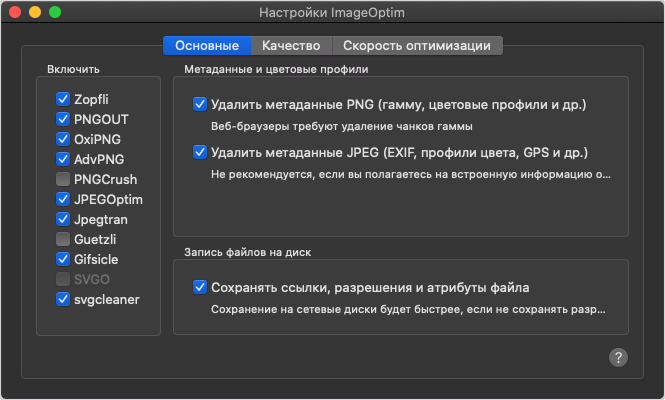Disable the PNGOUT optimizer checkbox
The width and height of the screenshot is (665, 400).
click(63, 119)
